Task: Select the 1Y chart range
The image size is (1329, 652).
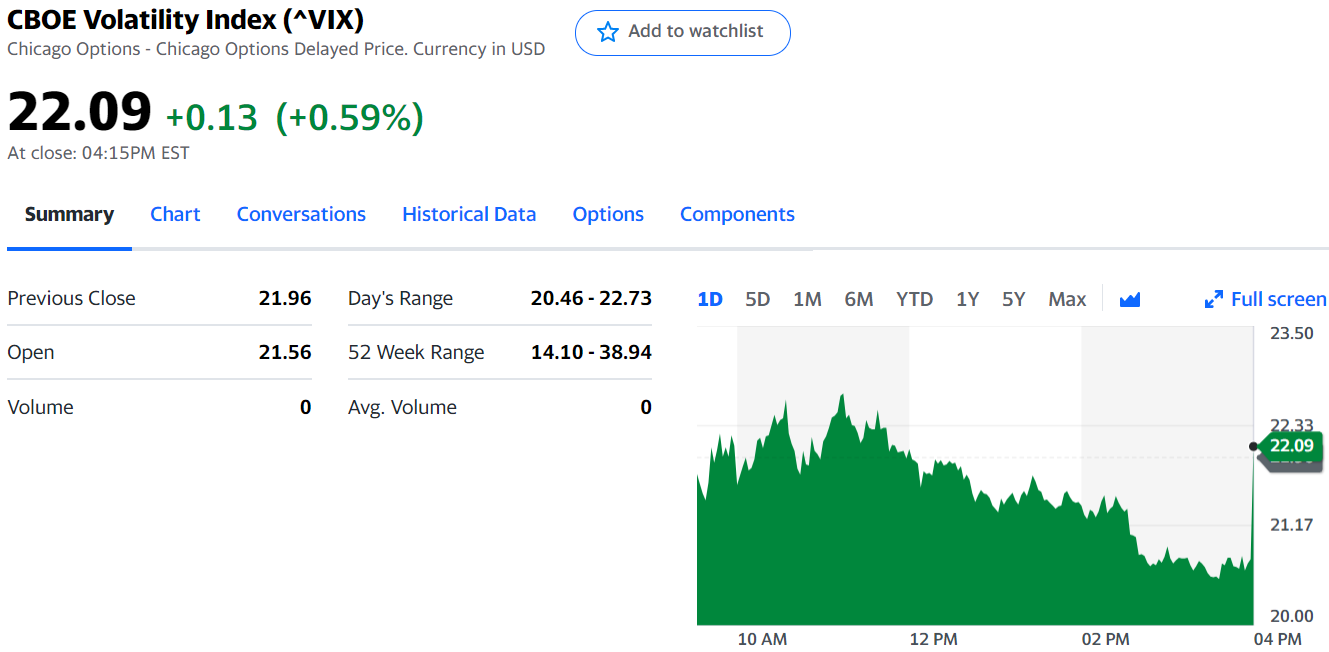Action: (967, 299)
